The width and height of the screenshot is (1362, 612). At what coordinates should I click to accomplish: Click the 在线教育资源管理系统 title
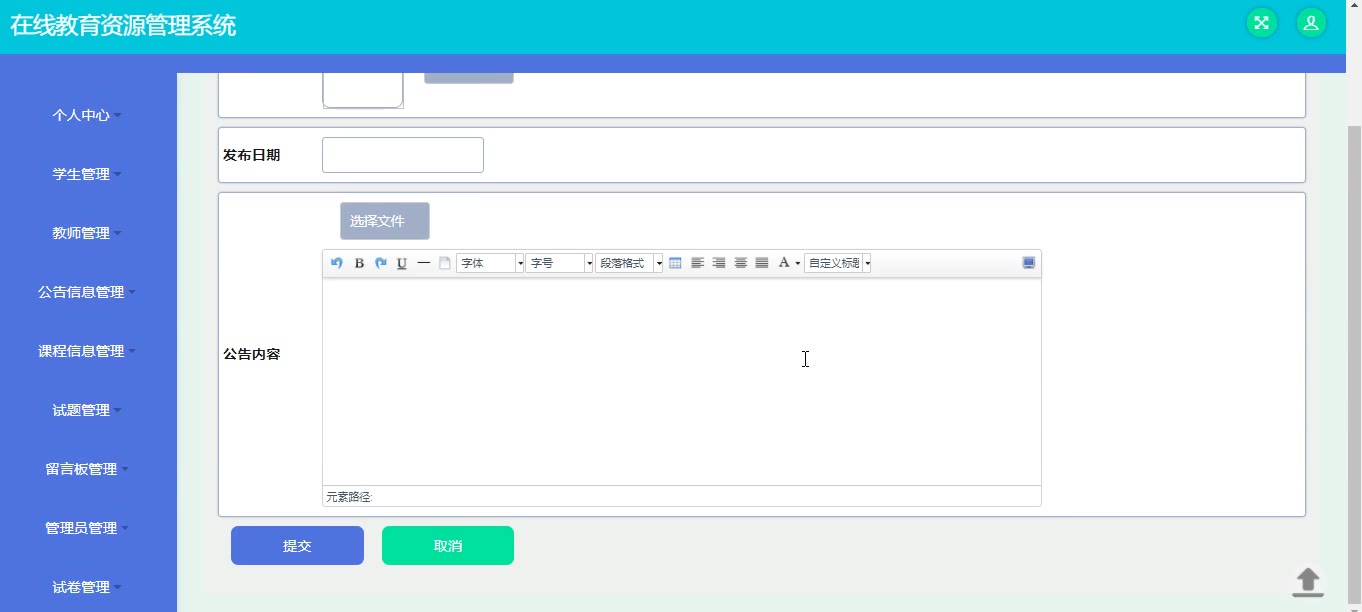(x=123, y=26)
